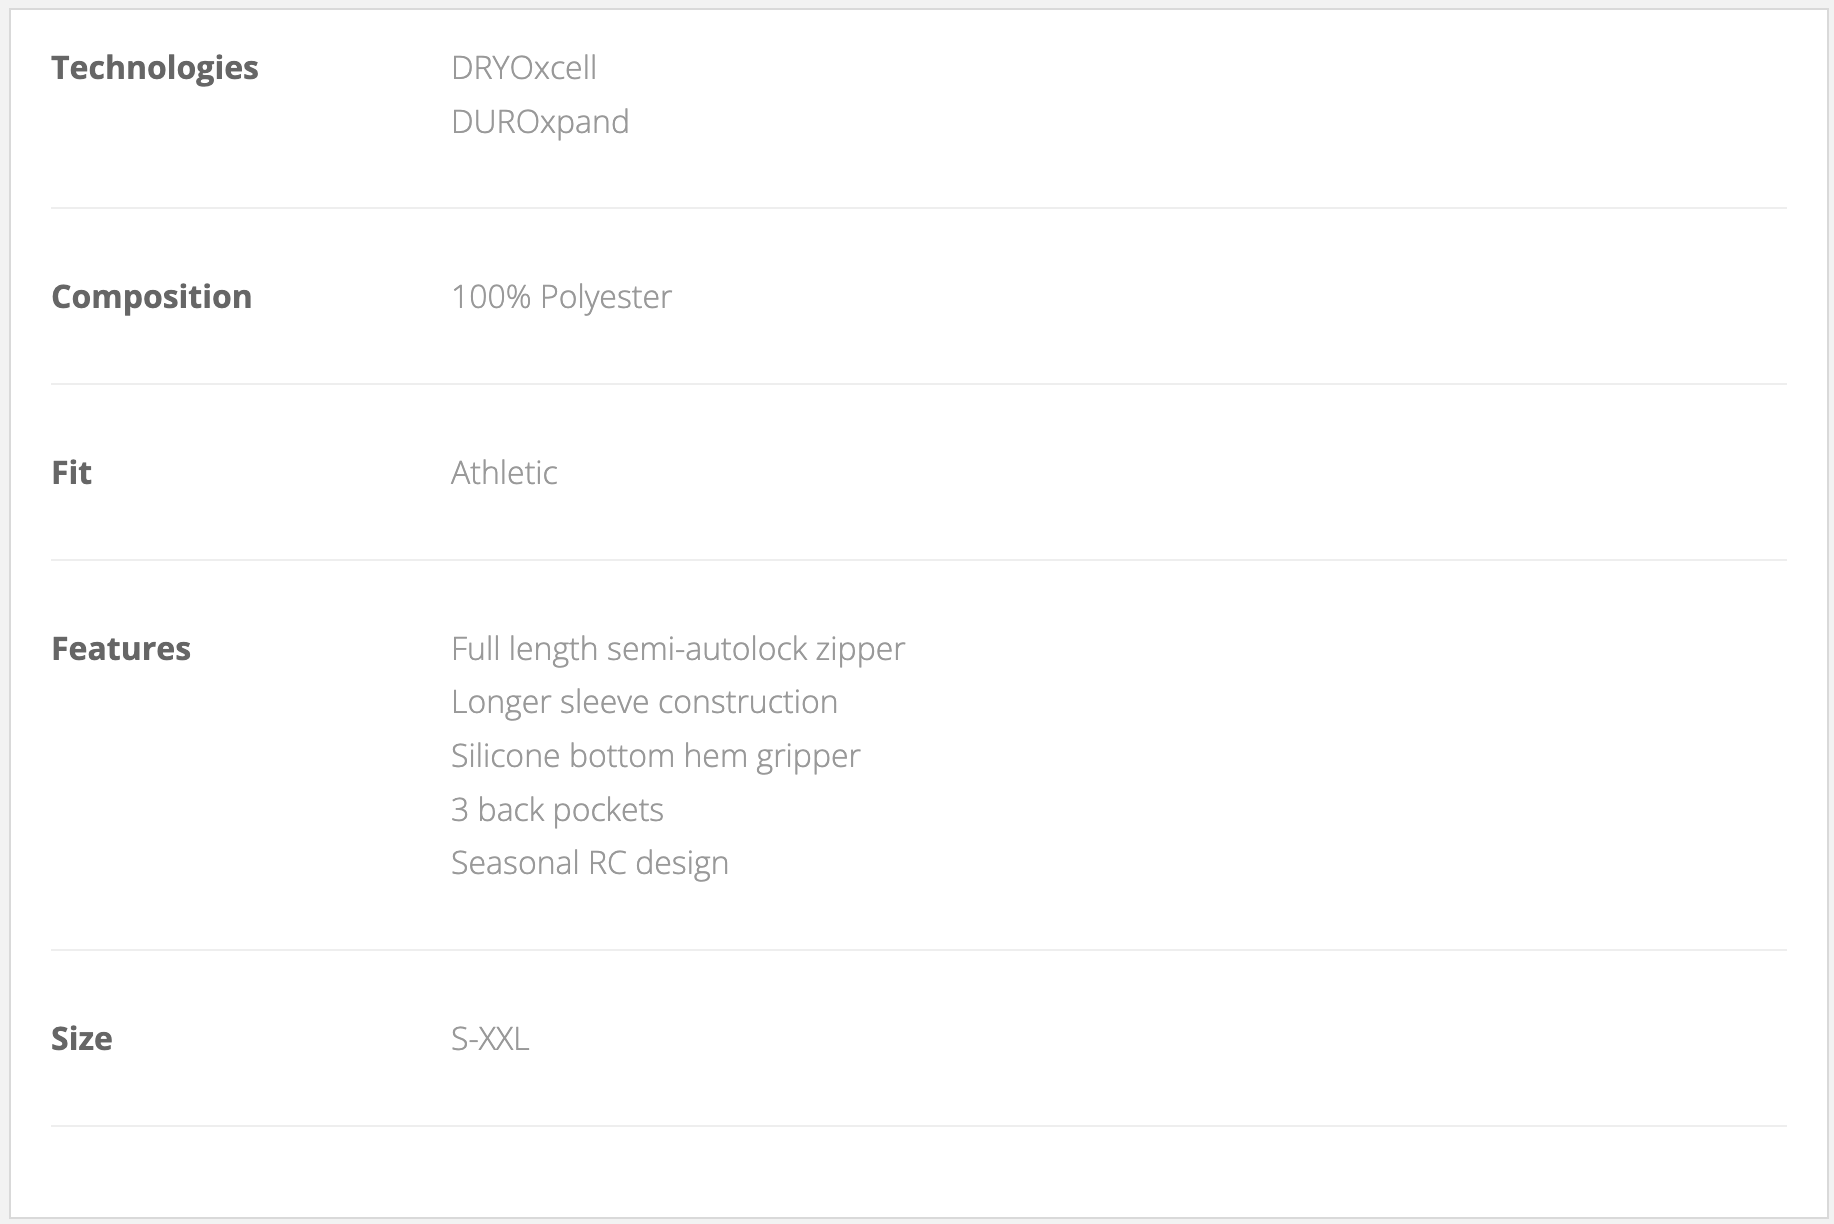Click the divider line below Features row

[918, 950]
